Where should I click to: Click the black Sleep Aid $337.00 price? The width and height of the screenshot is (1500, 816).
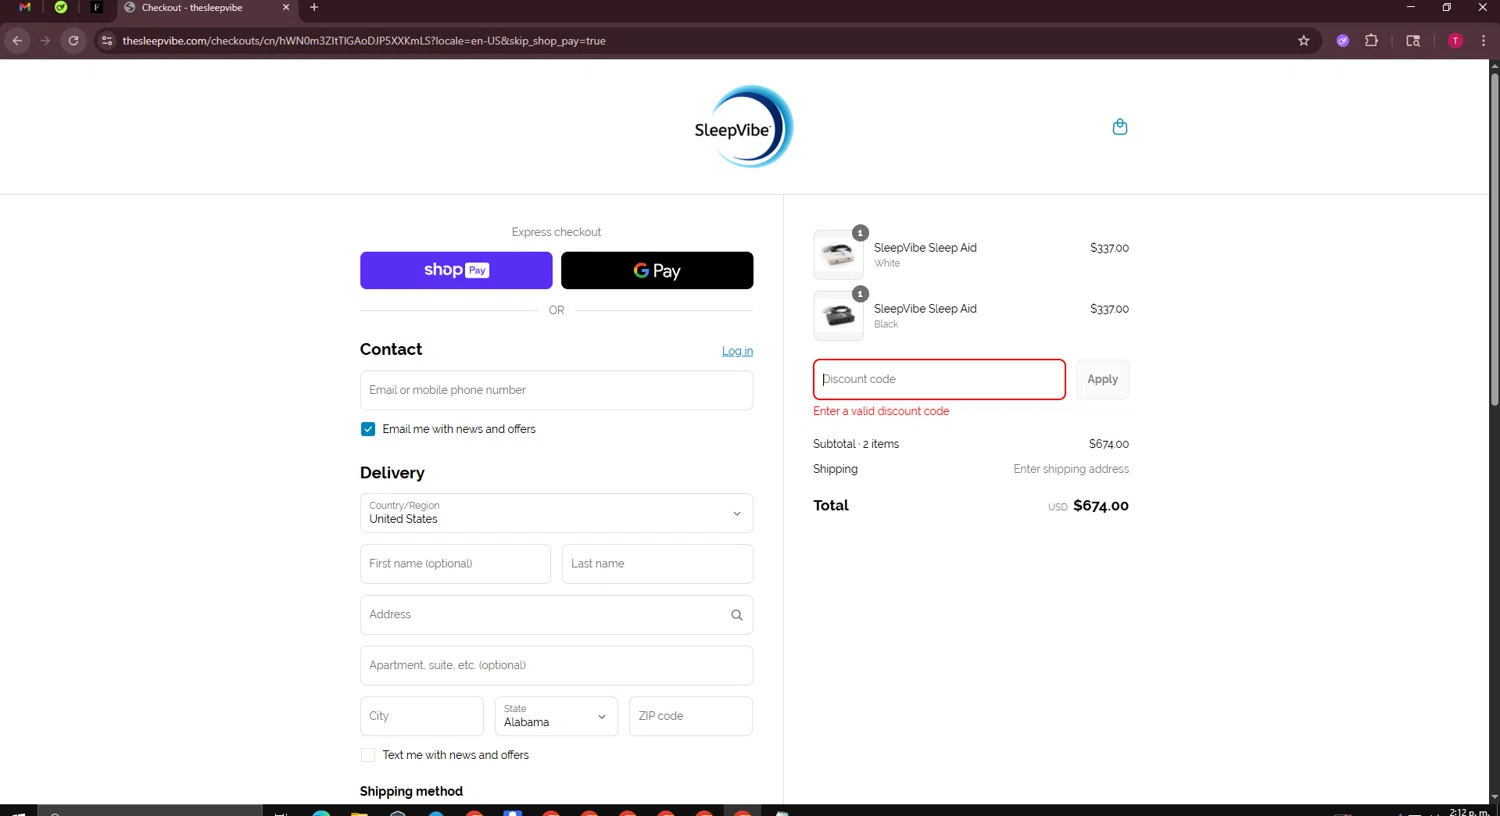1109,309
